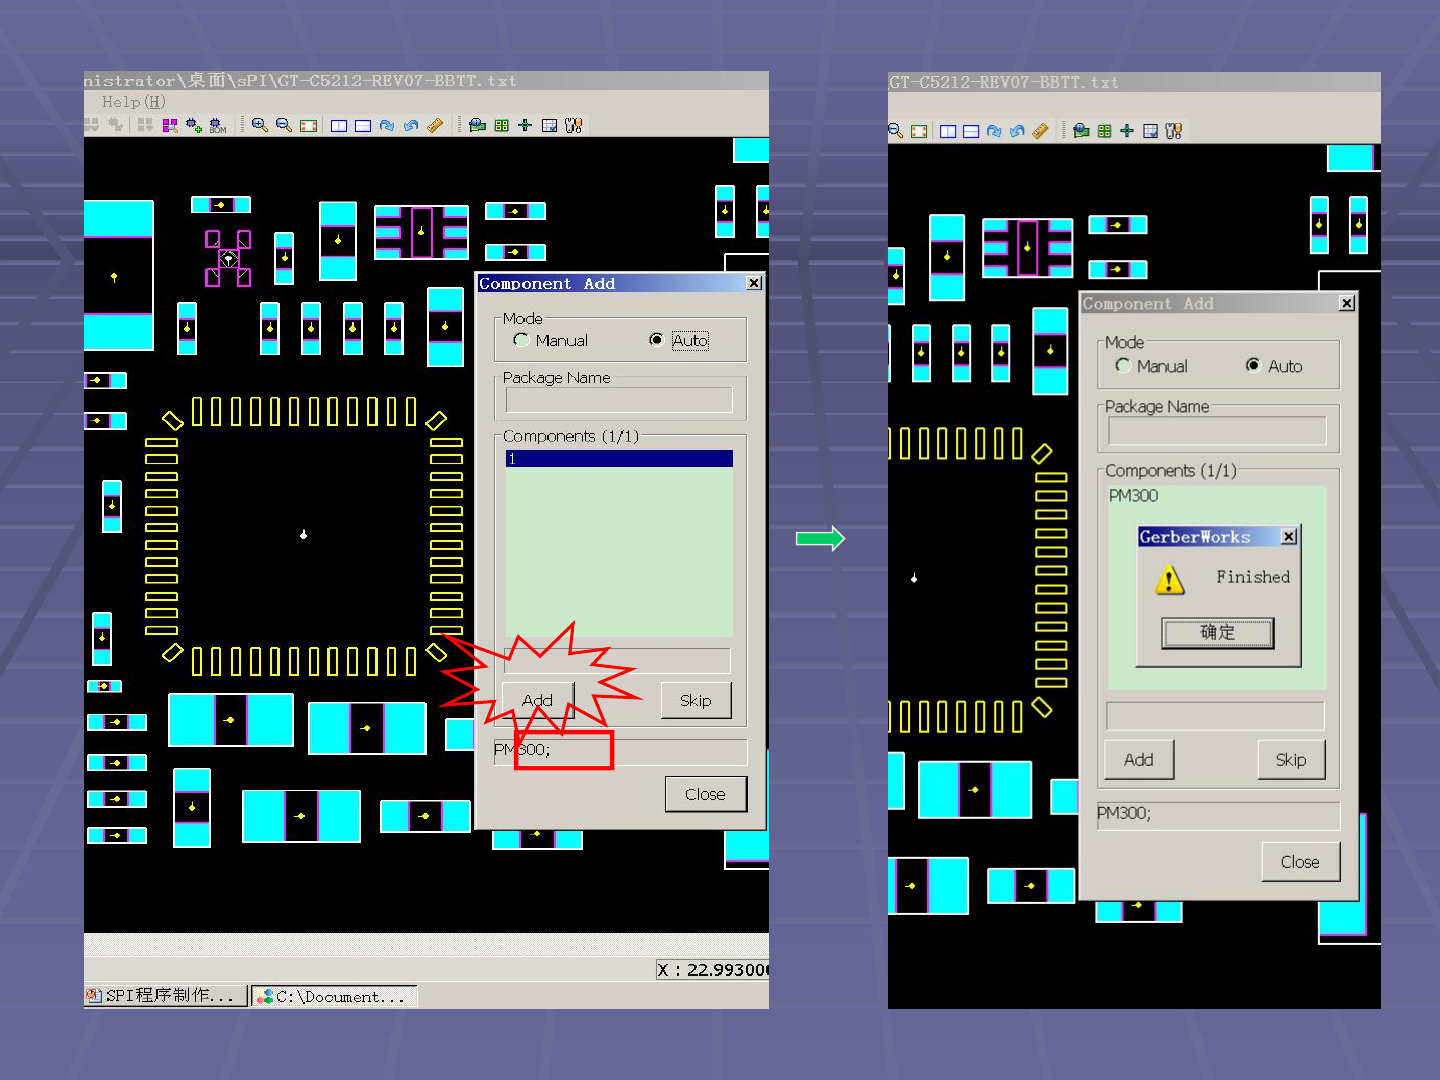1440x1080 pixels.
Task: Click the green four-square grid icon, right toolbar
Action: point(1105,131)
